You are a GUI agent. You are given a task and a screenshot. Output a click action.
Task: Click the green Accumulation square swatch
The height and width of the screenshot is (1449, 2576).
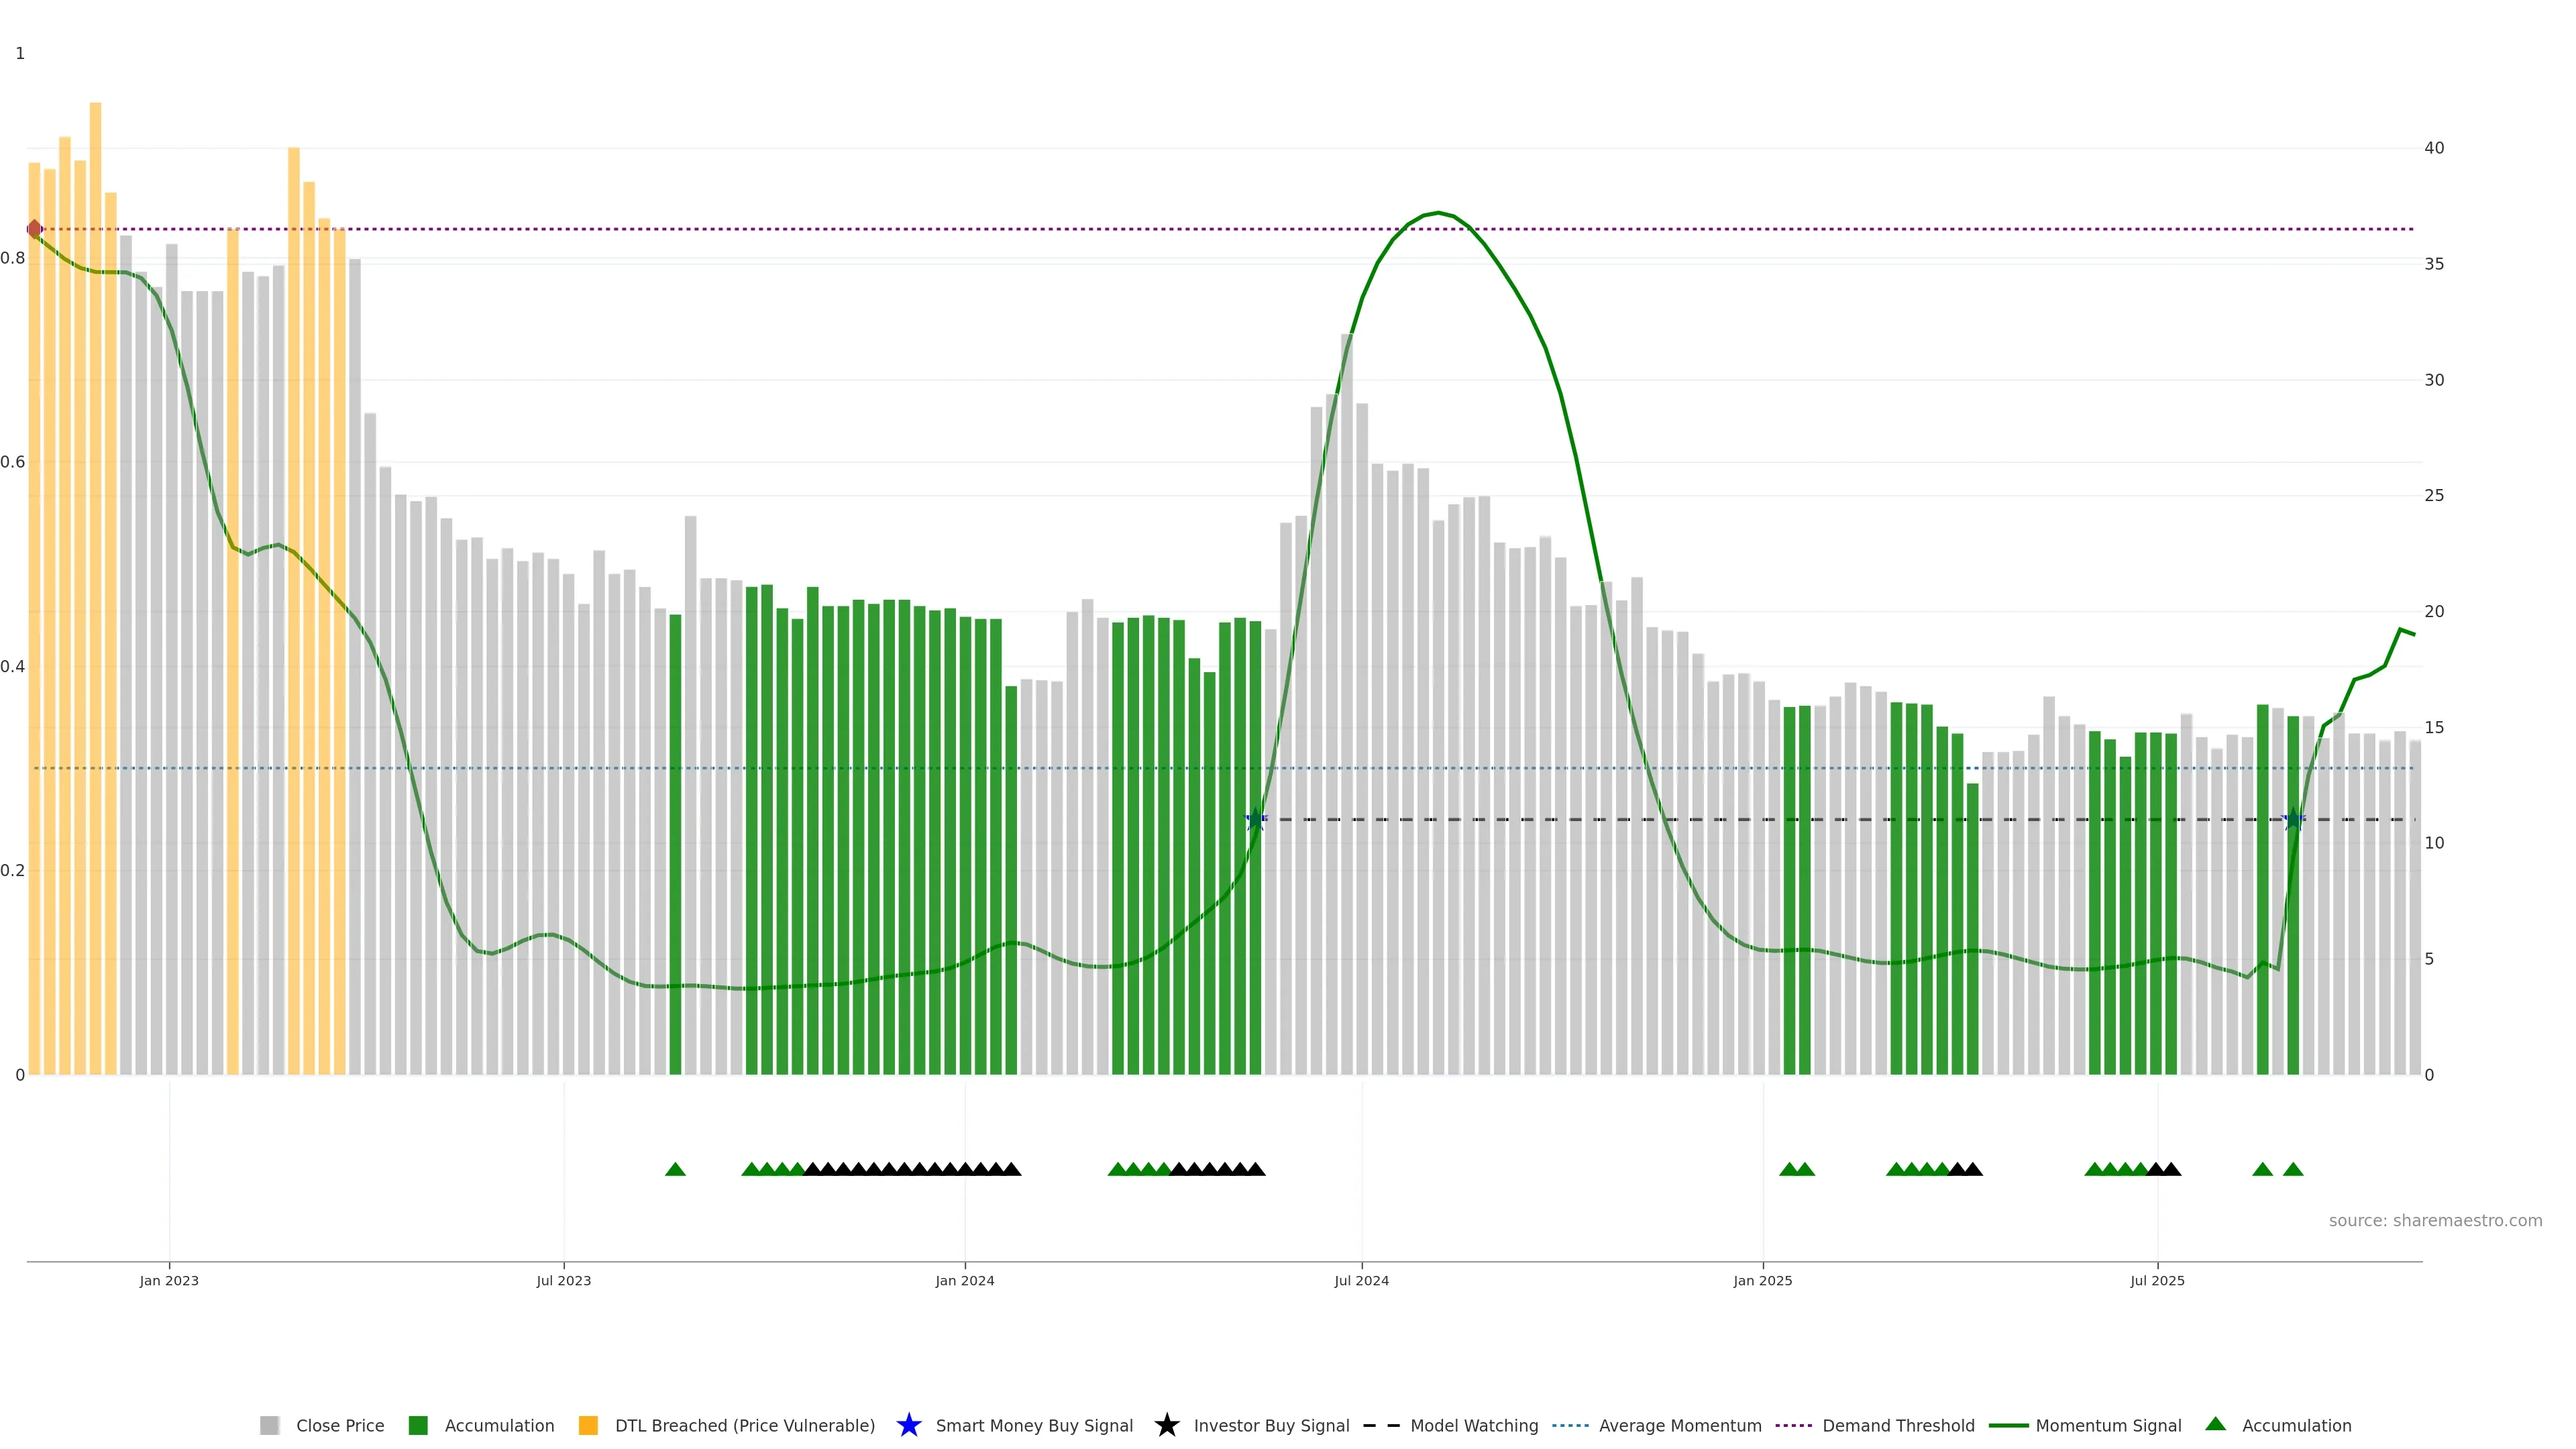[418, 1425]
